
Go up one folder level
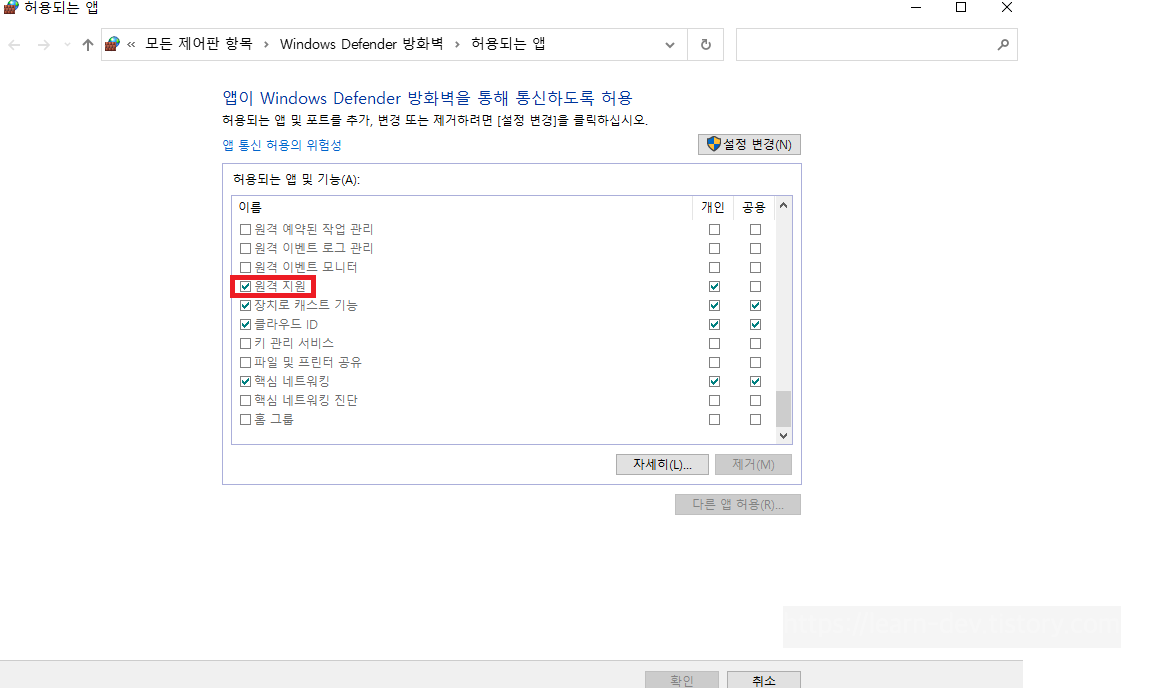coord(87,45)
